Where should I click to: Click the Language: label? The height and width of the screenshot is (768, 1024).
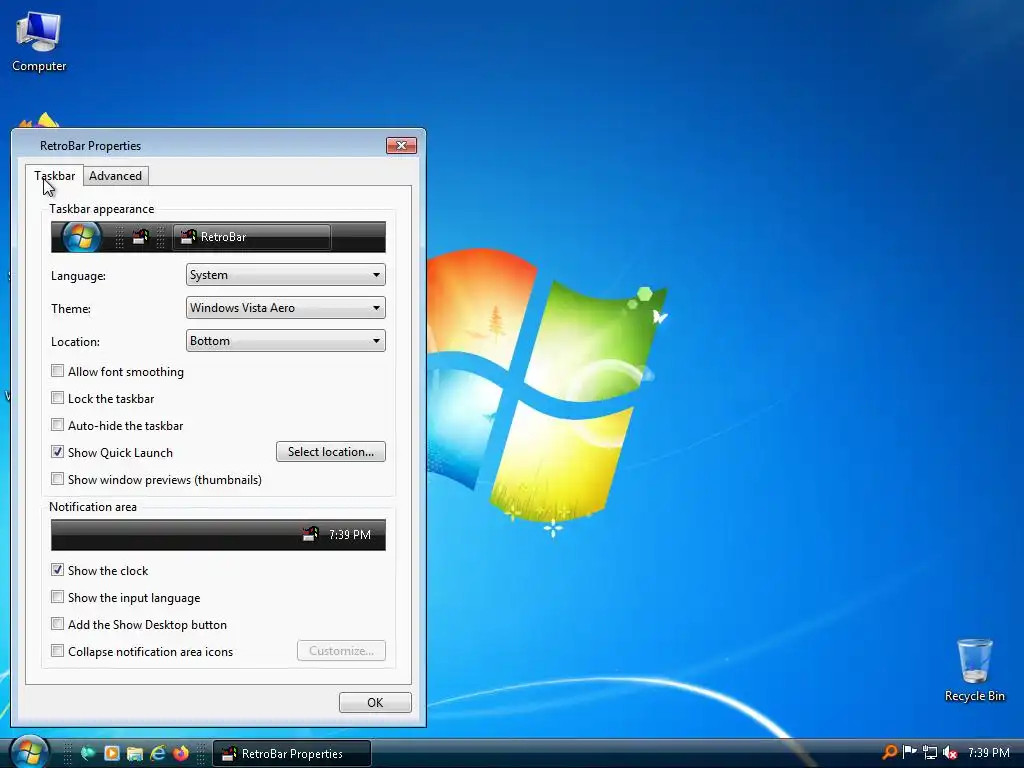click(78, 276)
